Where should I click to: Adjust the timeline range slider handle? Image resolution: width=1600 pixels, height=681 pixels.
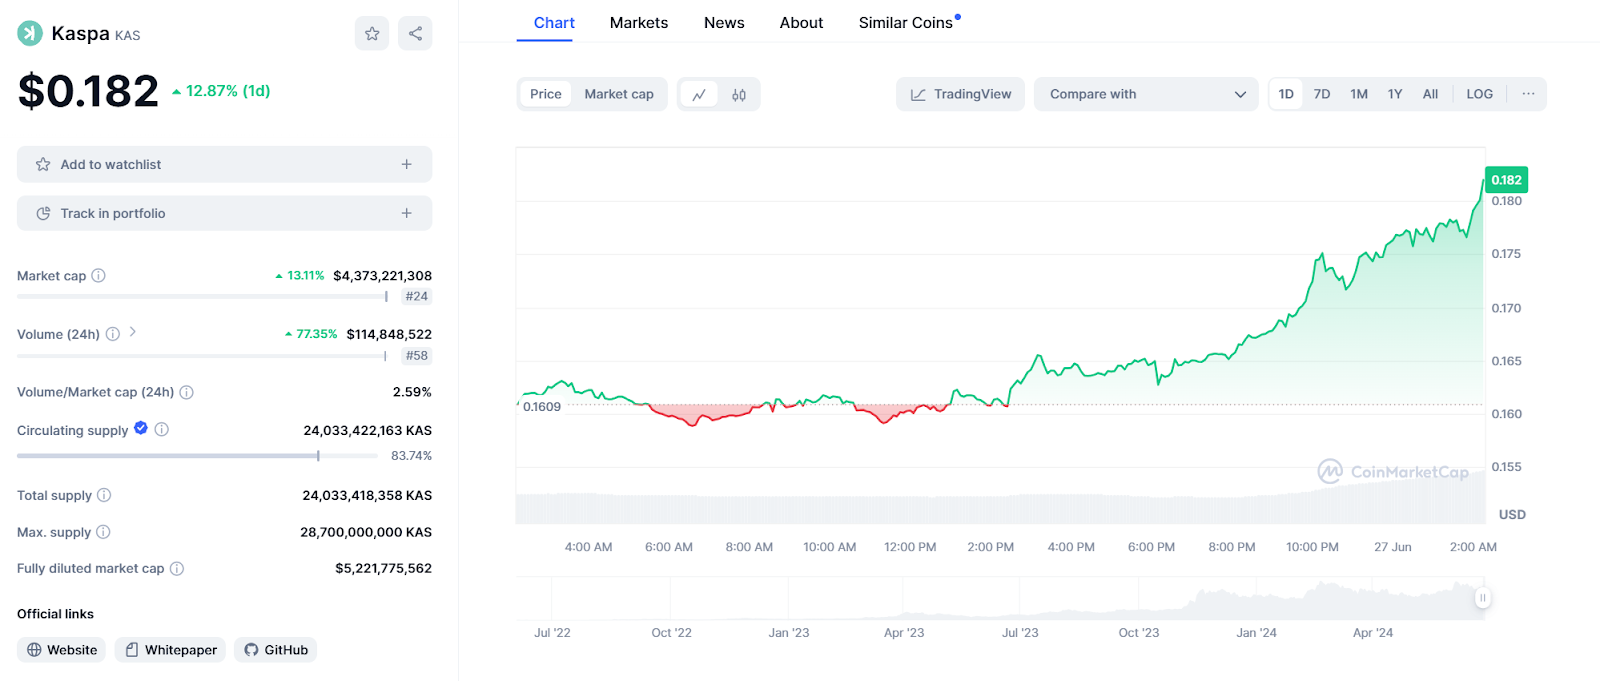click(x=1483, y=598)
